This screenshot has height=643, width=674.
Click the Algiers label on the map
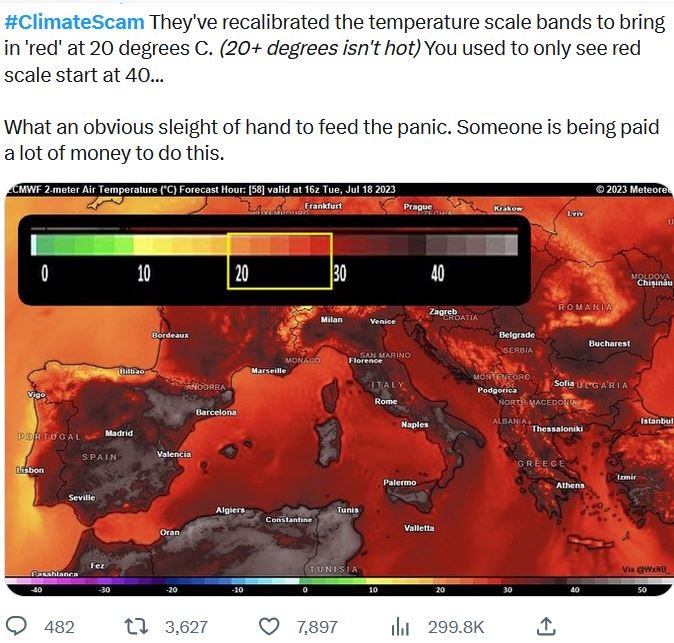click(x=230, y=510)
